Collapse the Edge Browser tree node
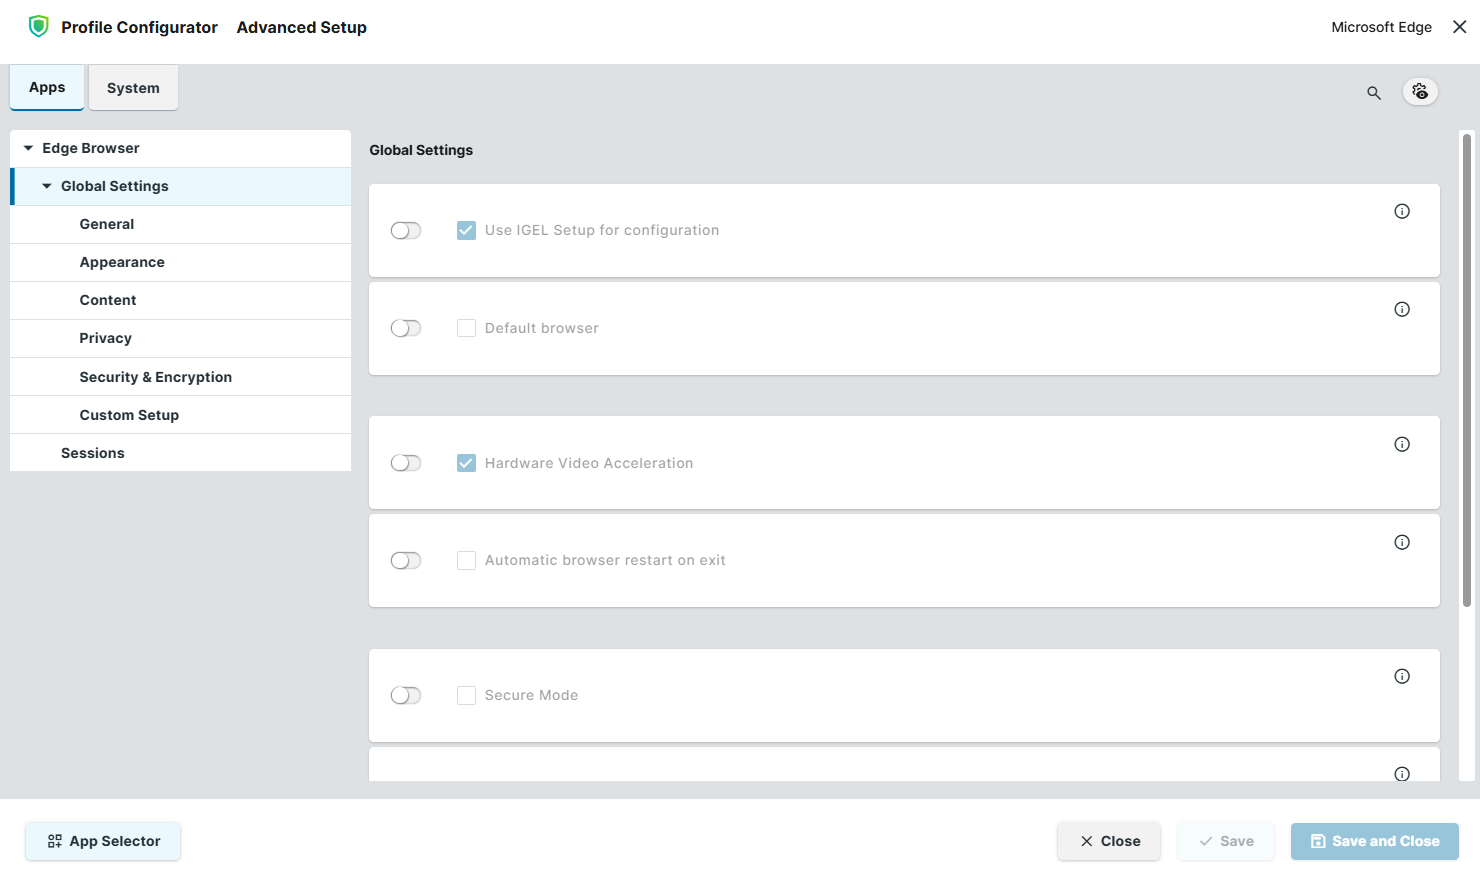Viewport: 1480px width, 869px height. [x=28, y=148]
